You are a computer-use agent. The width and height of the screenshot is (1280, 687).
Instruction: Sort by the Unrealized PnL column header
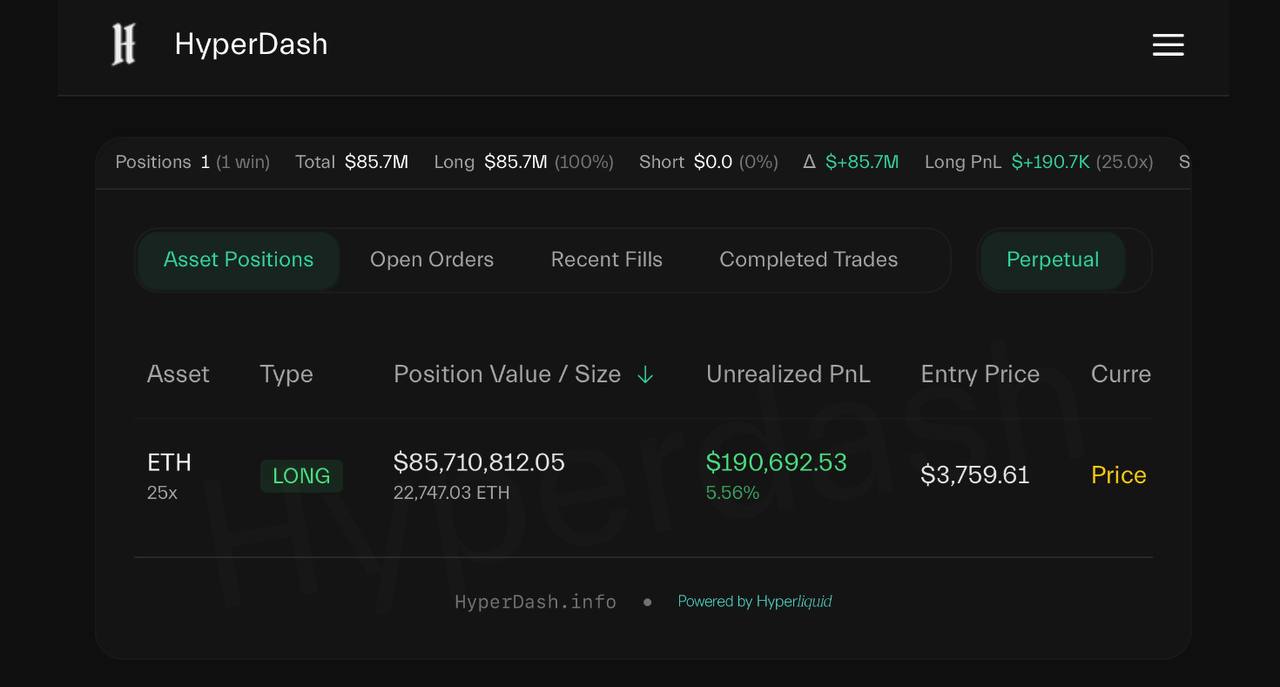(788, 374)
